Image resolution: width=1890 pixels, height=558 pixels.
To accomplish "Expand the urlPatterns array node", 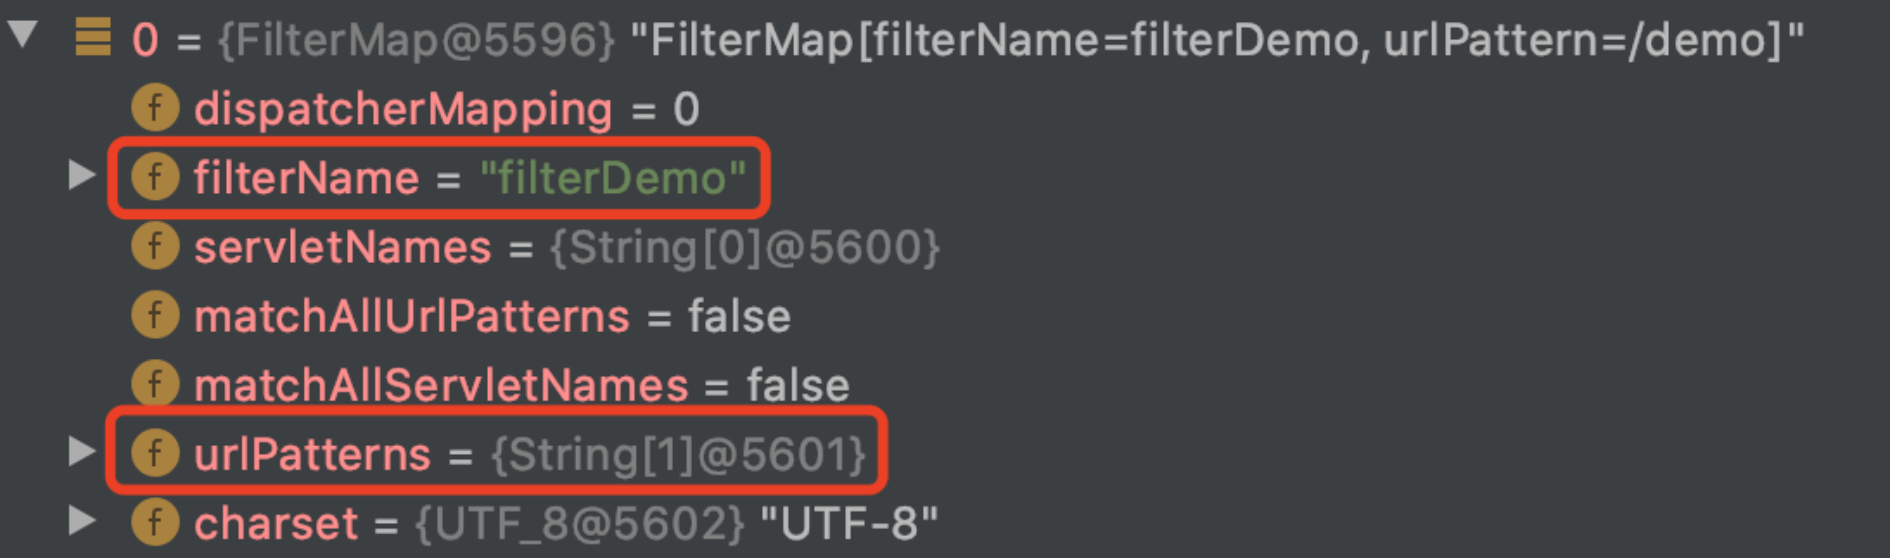I will pos(82,452).
